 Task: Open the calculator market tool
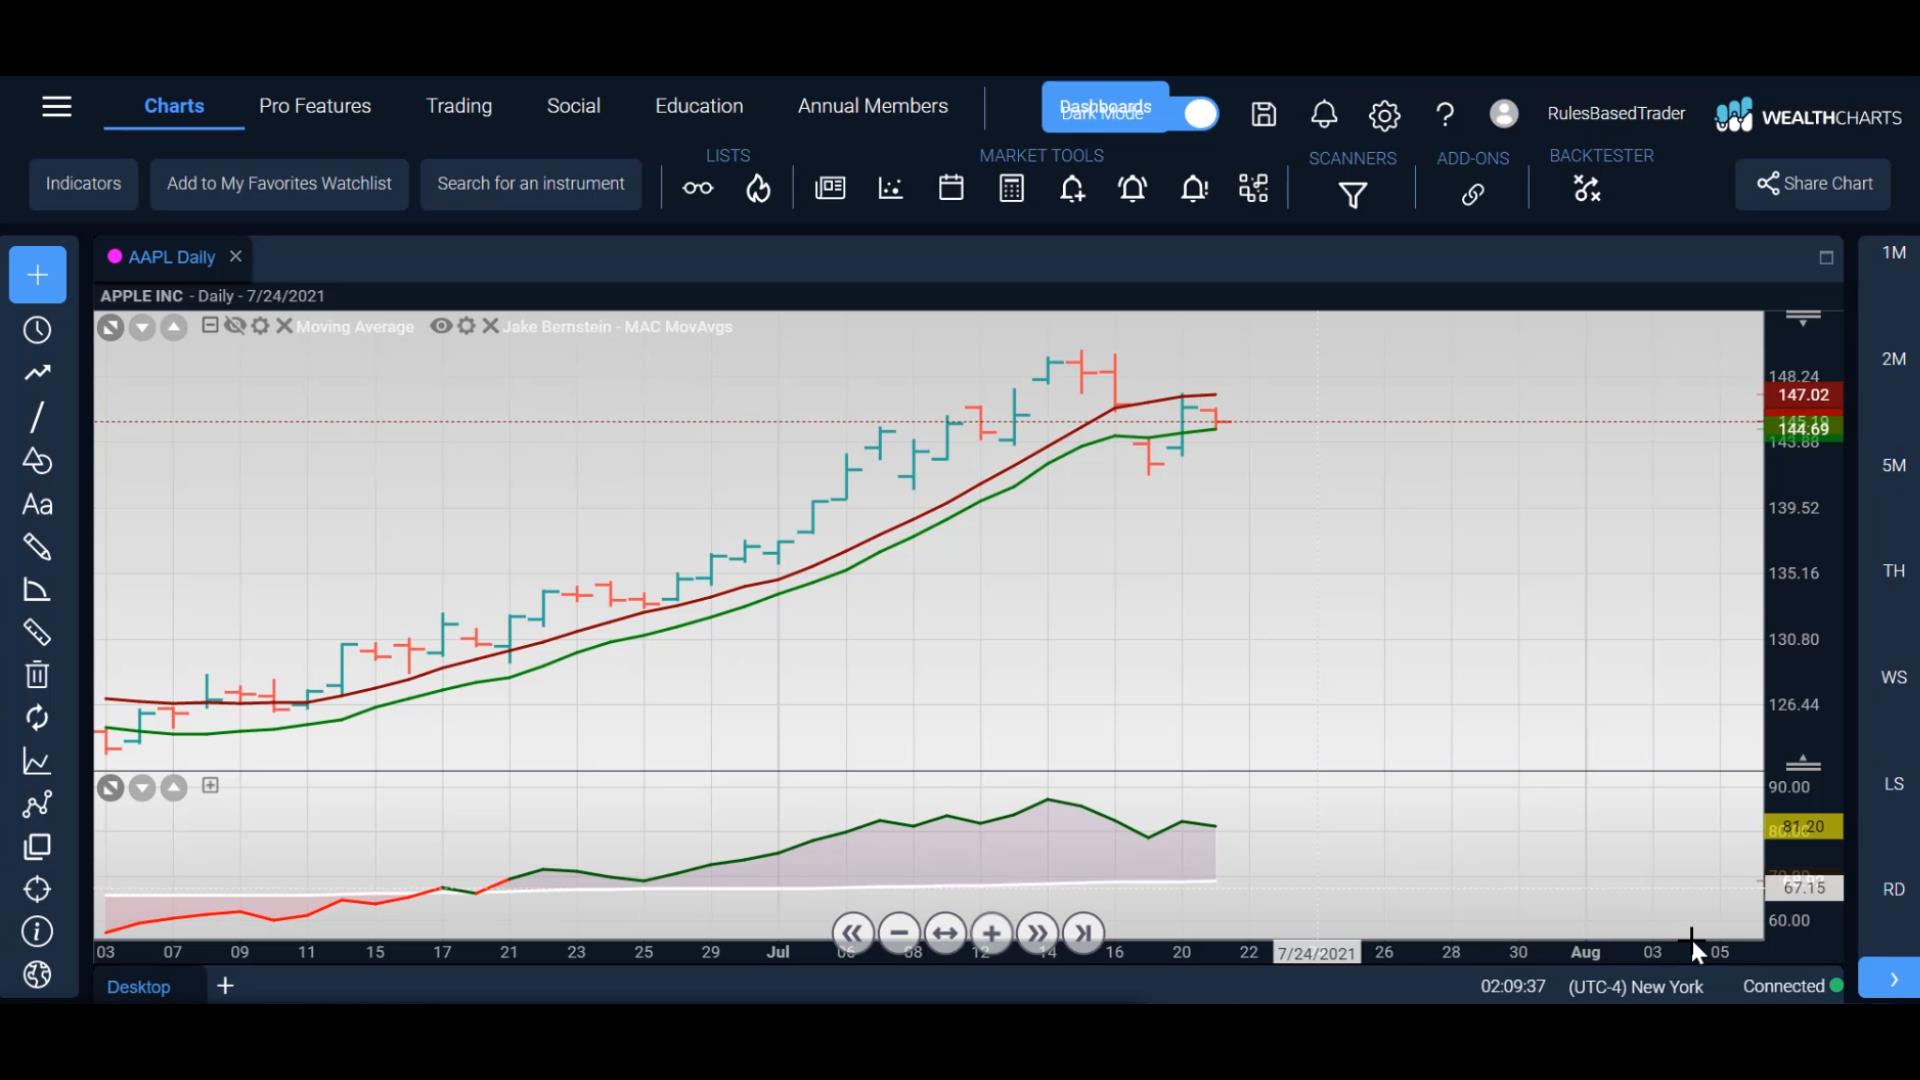pos(1012,188)
